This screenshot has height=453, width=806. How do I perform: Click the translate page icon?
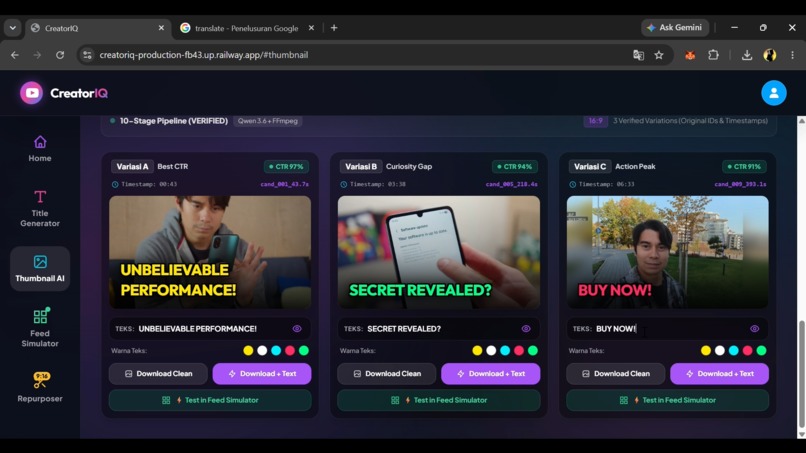(x=638, y=55)
